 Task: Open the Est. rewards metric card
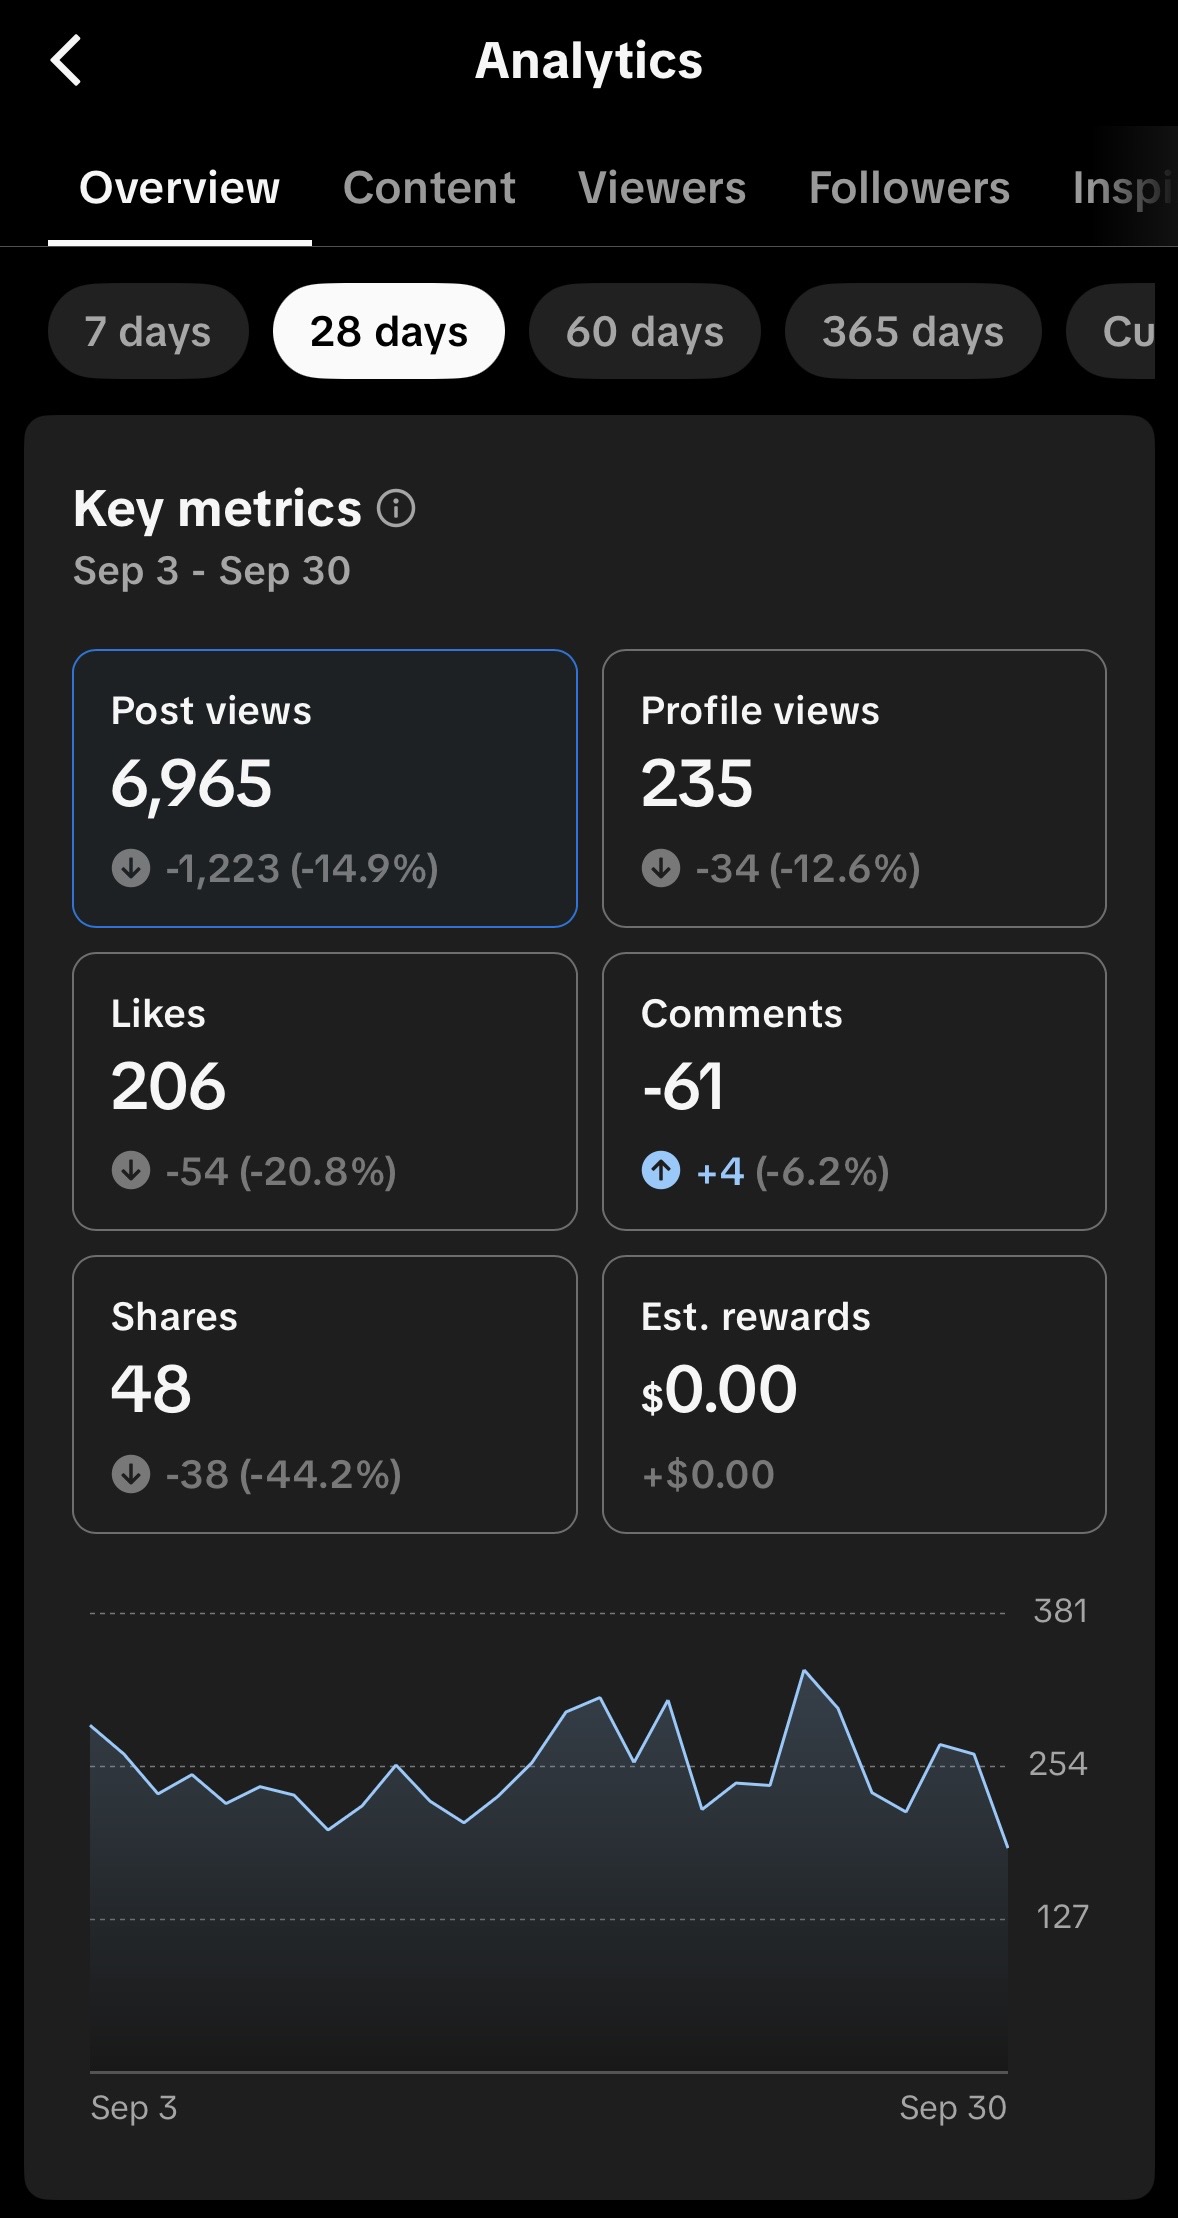tap(854, 1394)
